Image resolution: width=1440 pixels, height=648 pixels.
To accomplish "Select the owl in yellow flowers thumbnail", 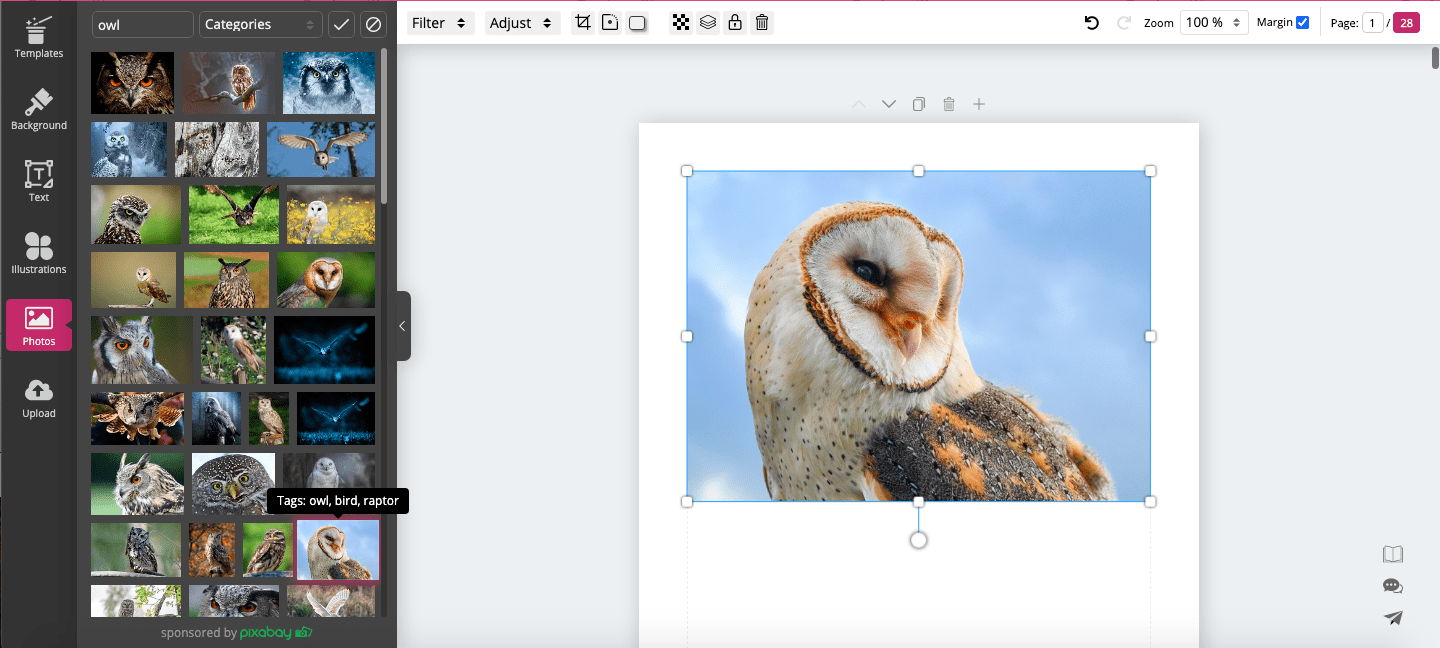I will 331,214.
